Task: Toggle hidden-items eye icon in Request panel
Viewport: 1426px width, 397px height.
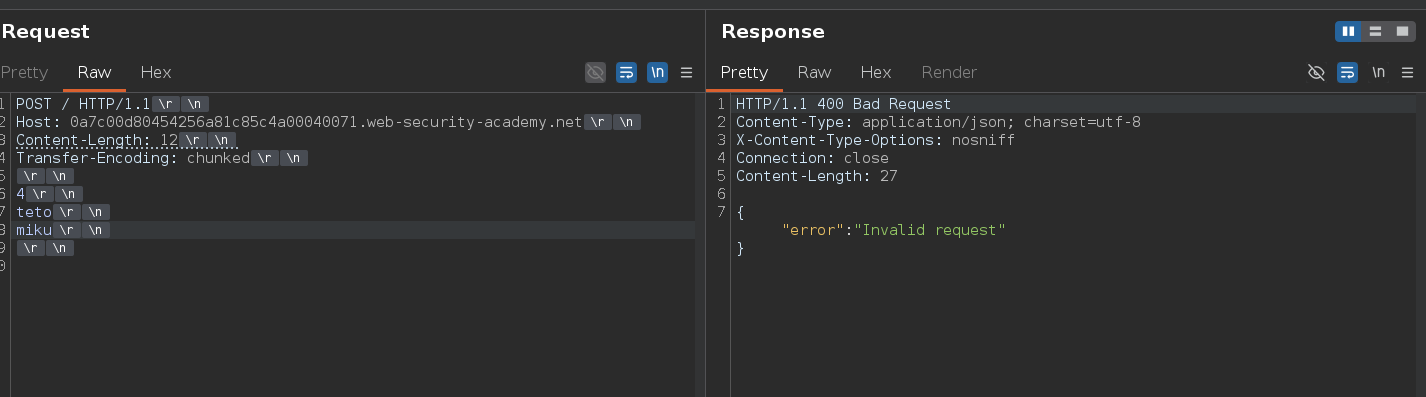Action: [595, 72]
